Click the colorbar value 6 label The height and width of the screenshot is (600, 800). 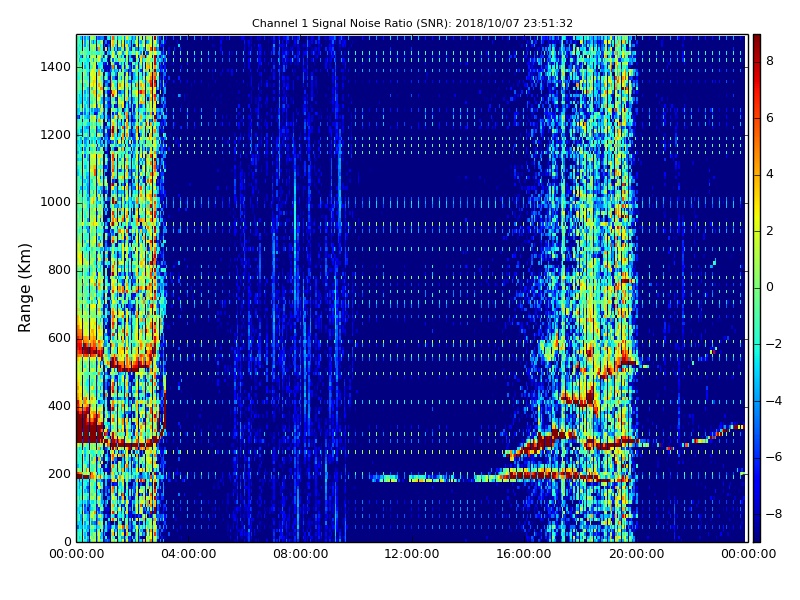(x=770, y=118)
